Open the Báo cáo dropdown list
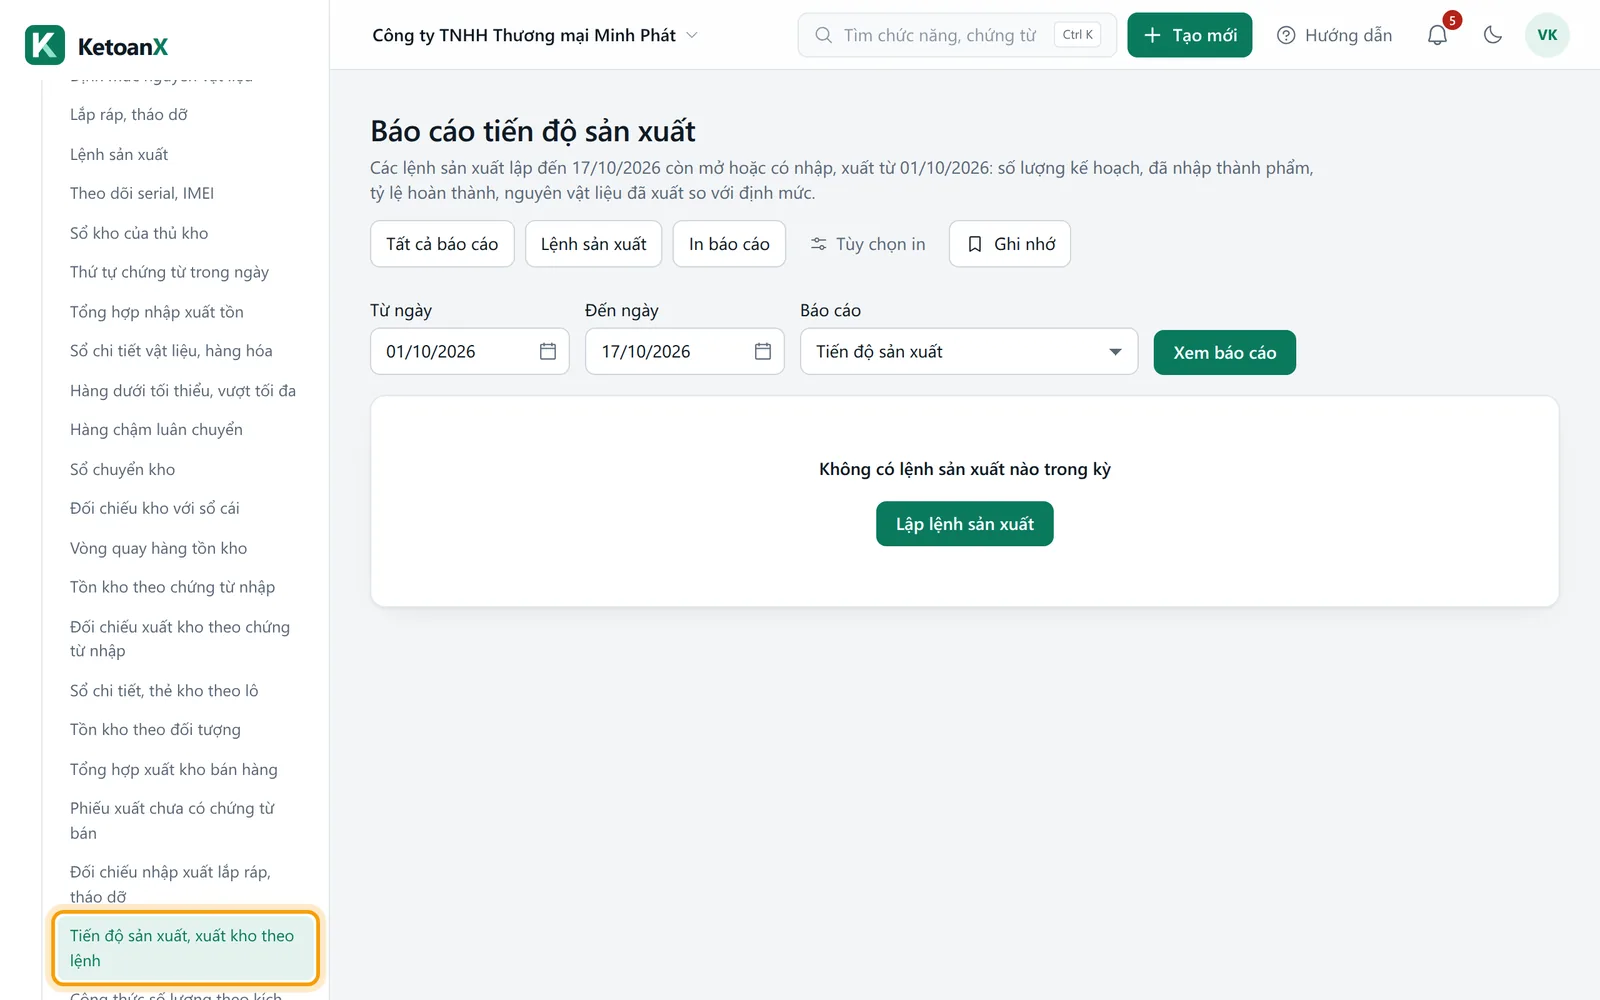Image resolution: width=1600 pixels, height=1000 pixels. tap(969, 351)
